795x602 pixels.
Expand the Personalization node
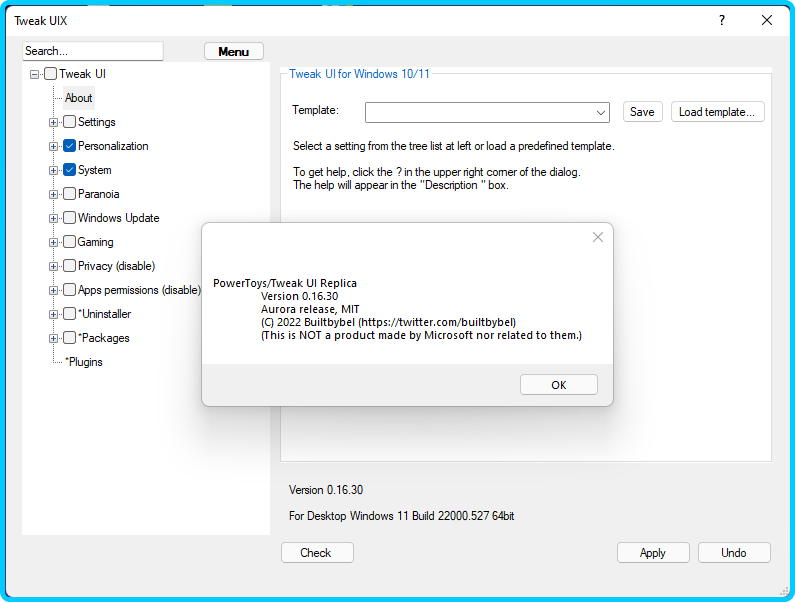[x=53, y=146]
